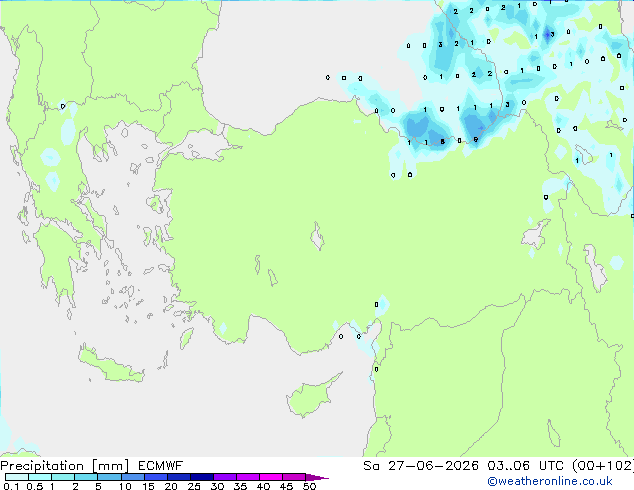Click the legend value '25'
634x490 pixels.
pos(194,486)
